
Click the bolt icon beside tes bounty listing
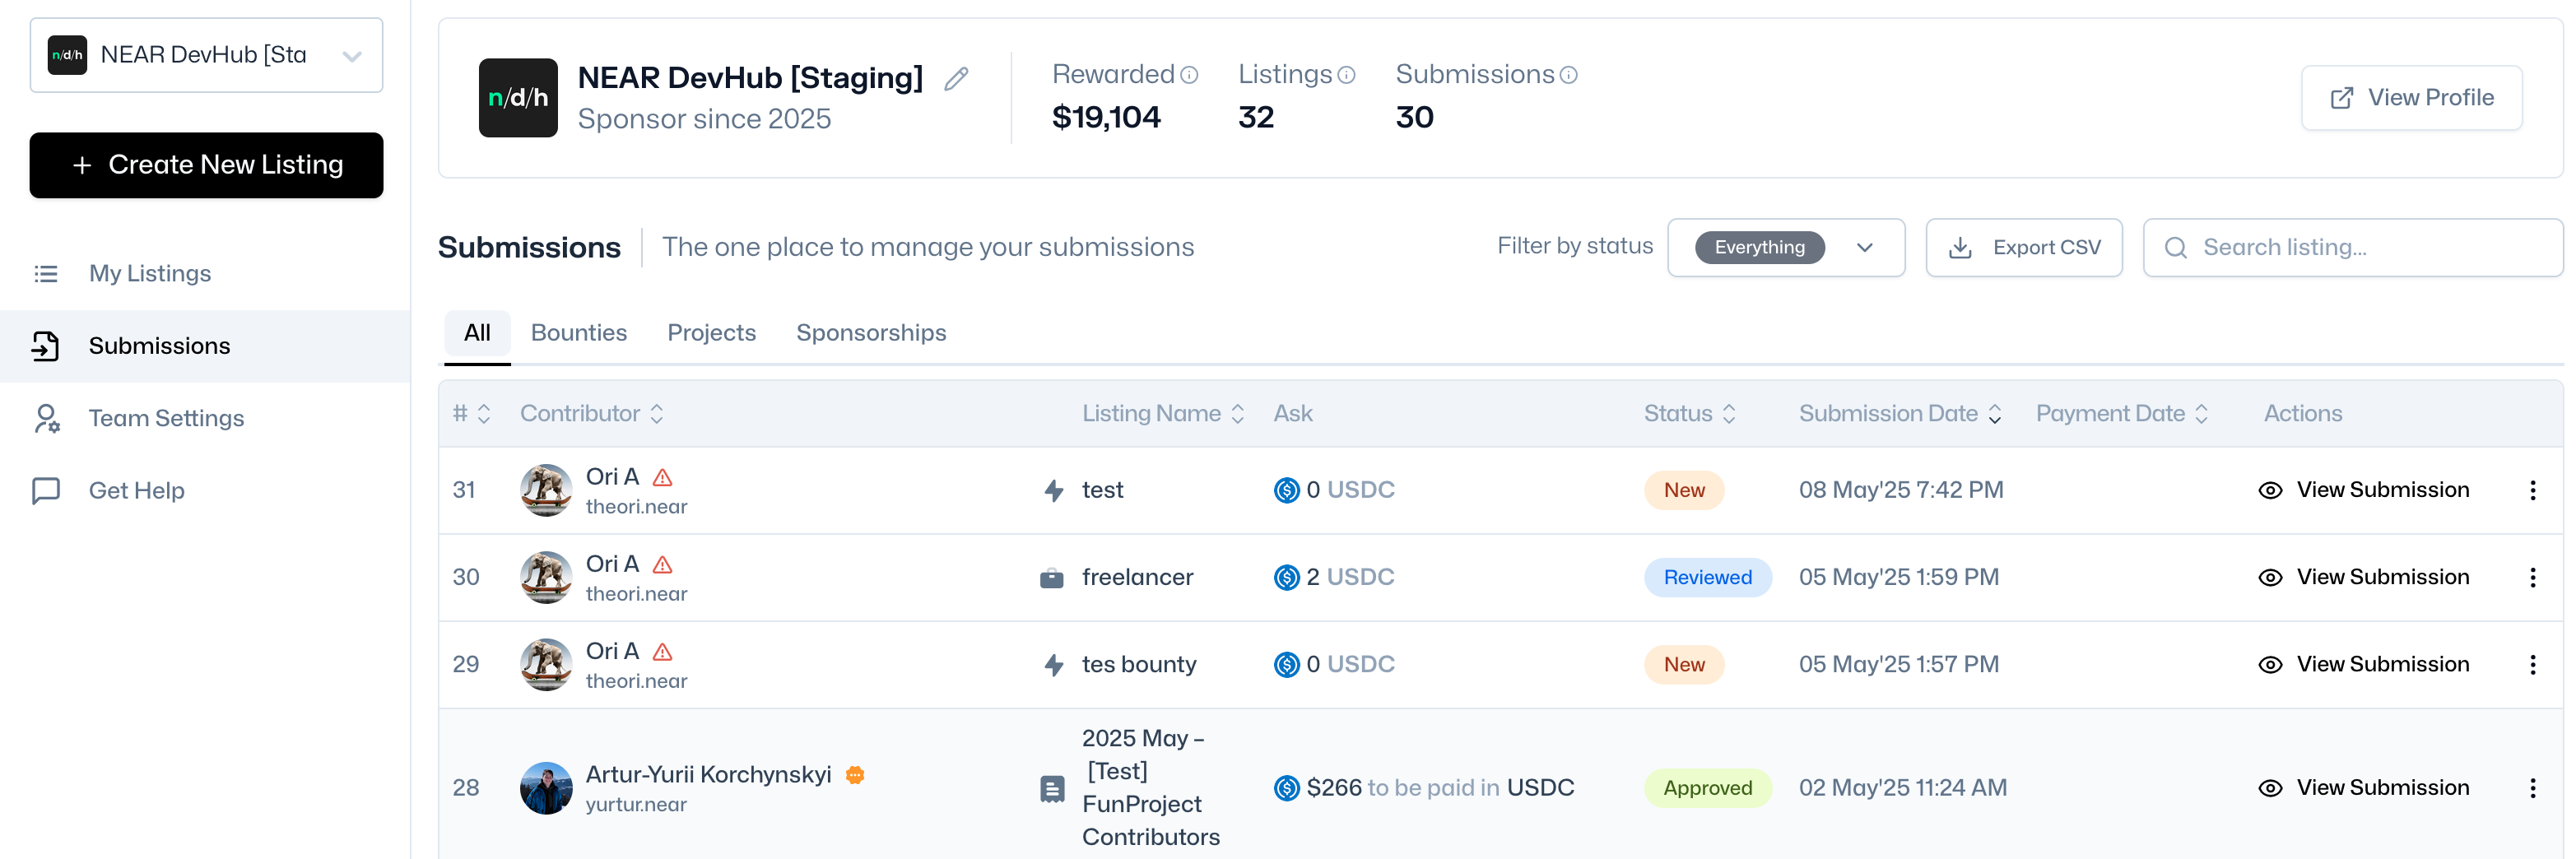pyautogui.click(x=1053, y=664)
